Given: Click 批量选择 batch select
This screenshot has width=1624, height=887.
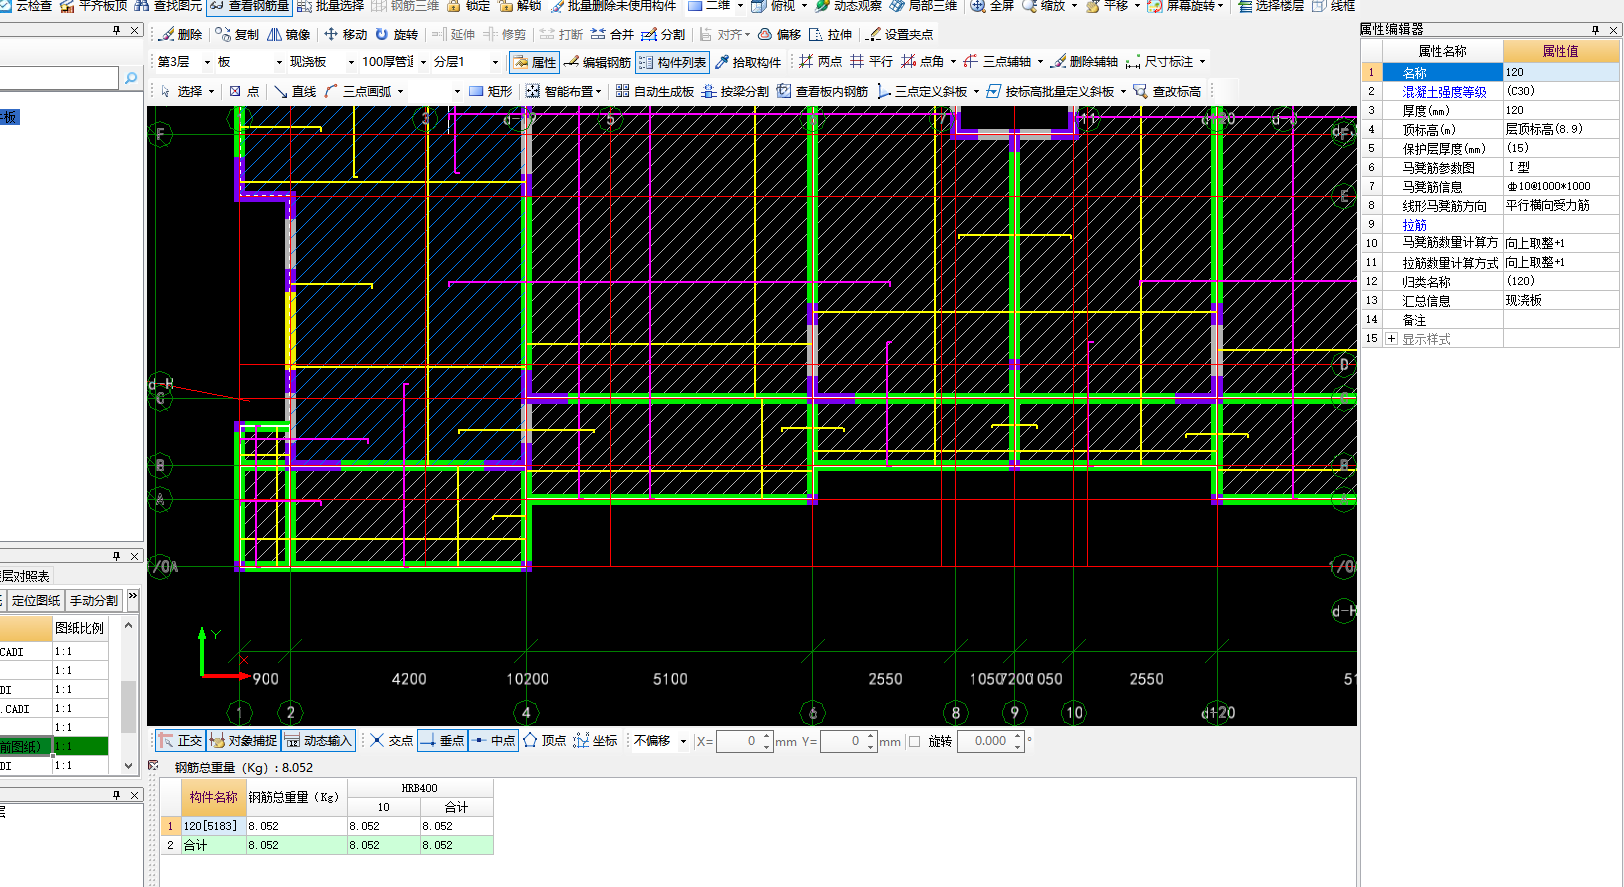Looking at the screenshot, I should tap(330, 5).
